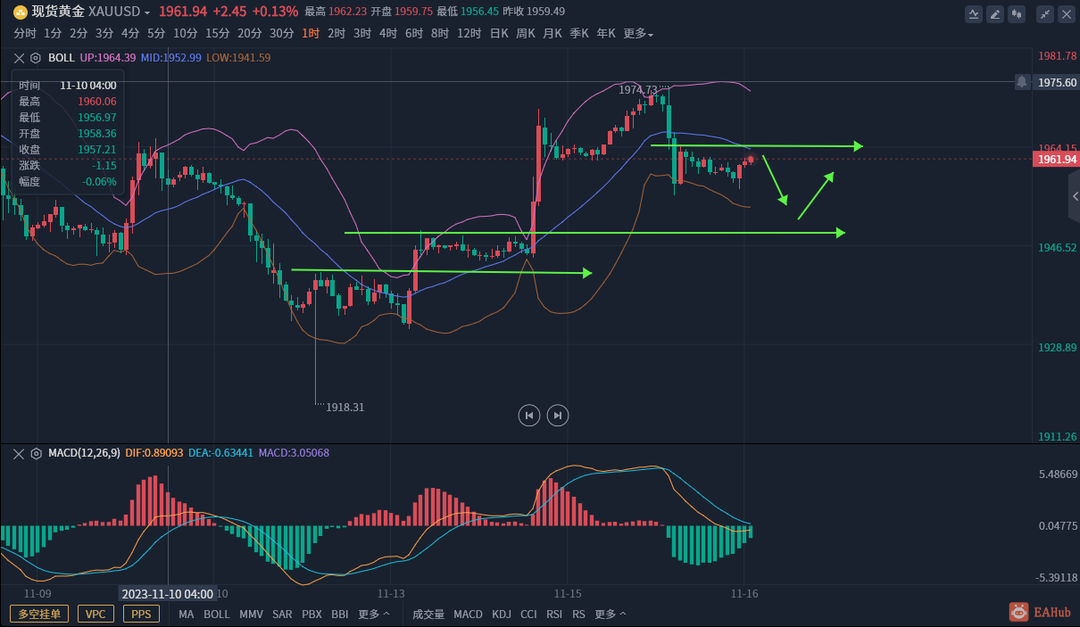Toggle the 多空挂单 overlay
This screenshot has width=1080, height=627.
pyautogui.click(x=40, y=614)
